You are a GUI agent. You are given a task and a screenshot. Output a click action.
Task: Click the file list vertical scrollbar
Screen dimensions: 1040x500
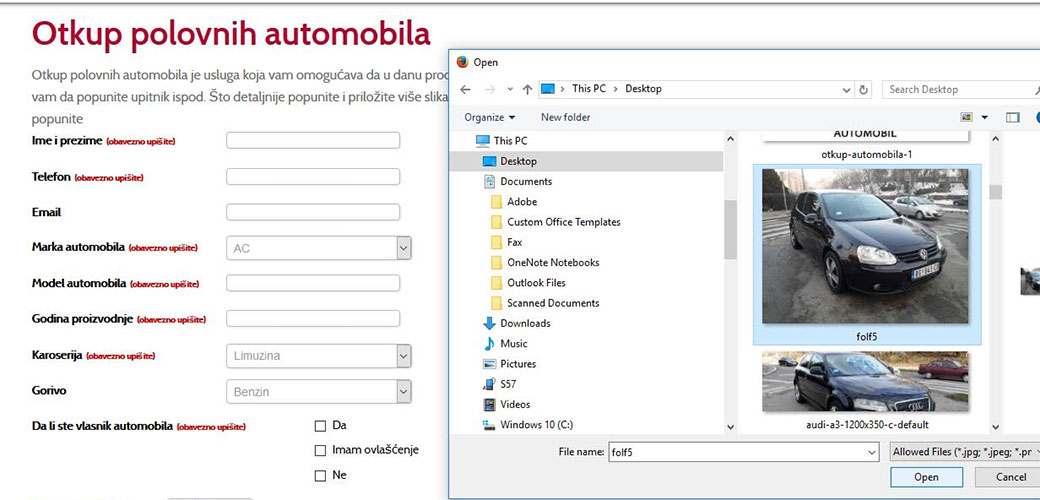pos(995,282)
